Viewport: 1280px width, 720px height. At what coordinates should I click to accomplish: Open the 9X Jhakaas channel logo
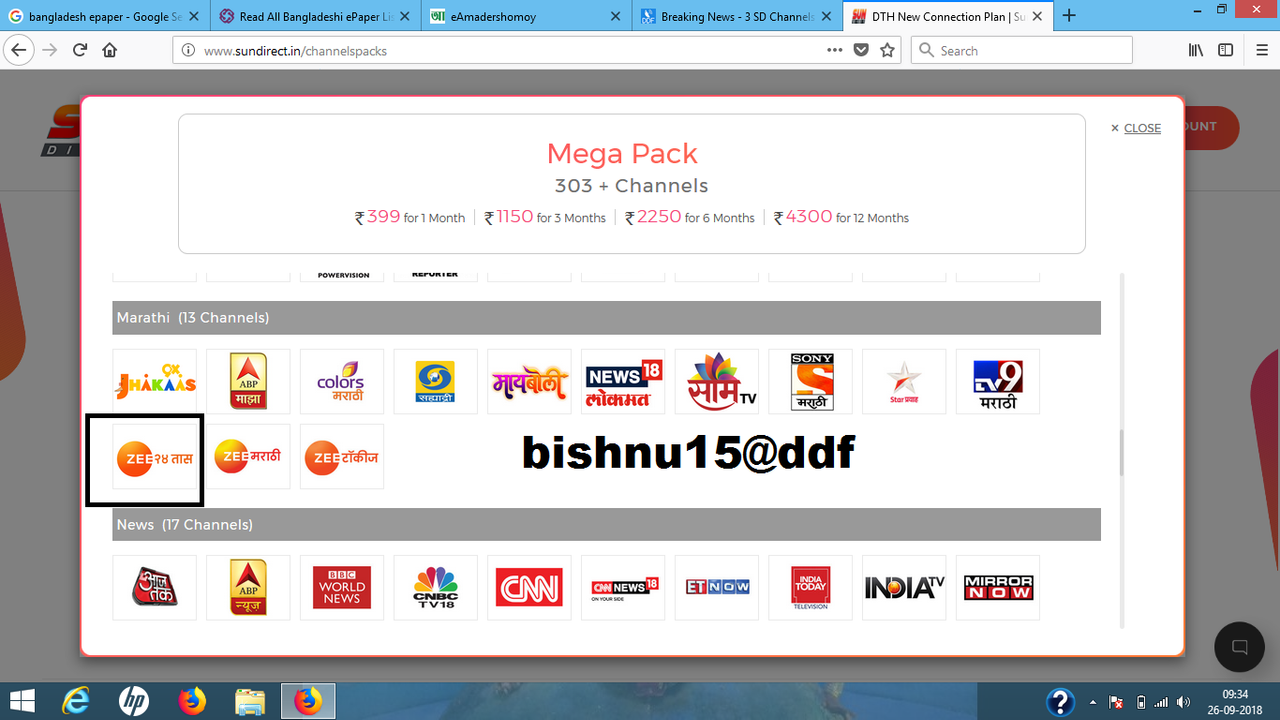[154, 381]
